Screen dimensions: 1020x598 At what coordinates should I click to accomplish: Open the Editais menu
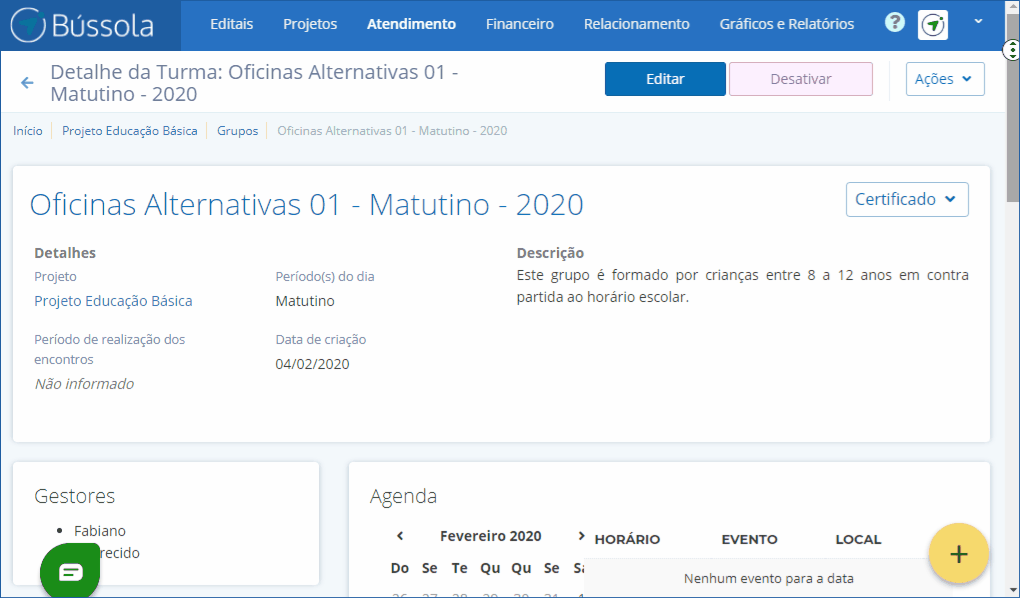click(x=231, y=24)
